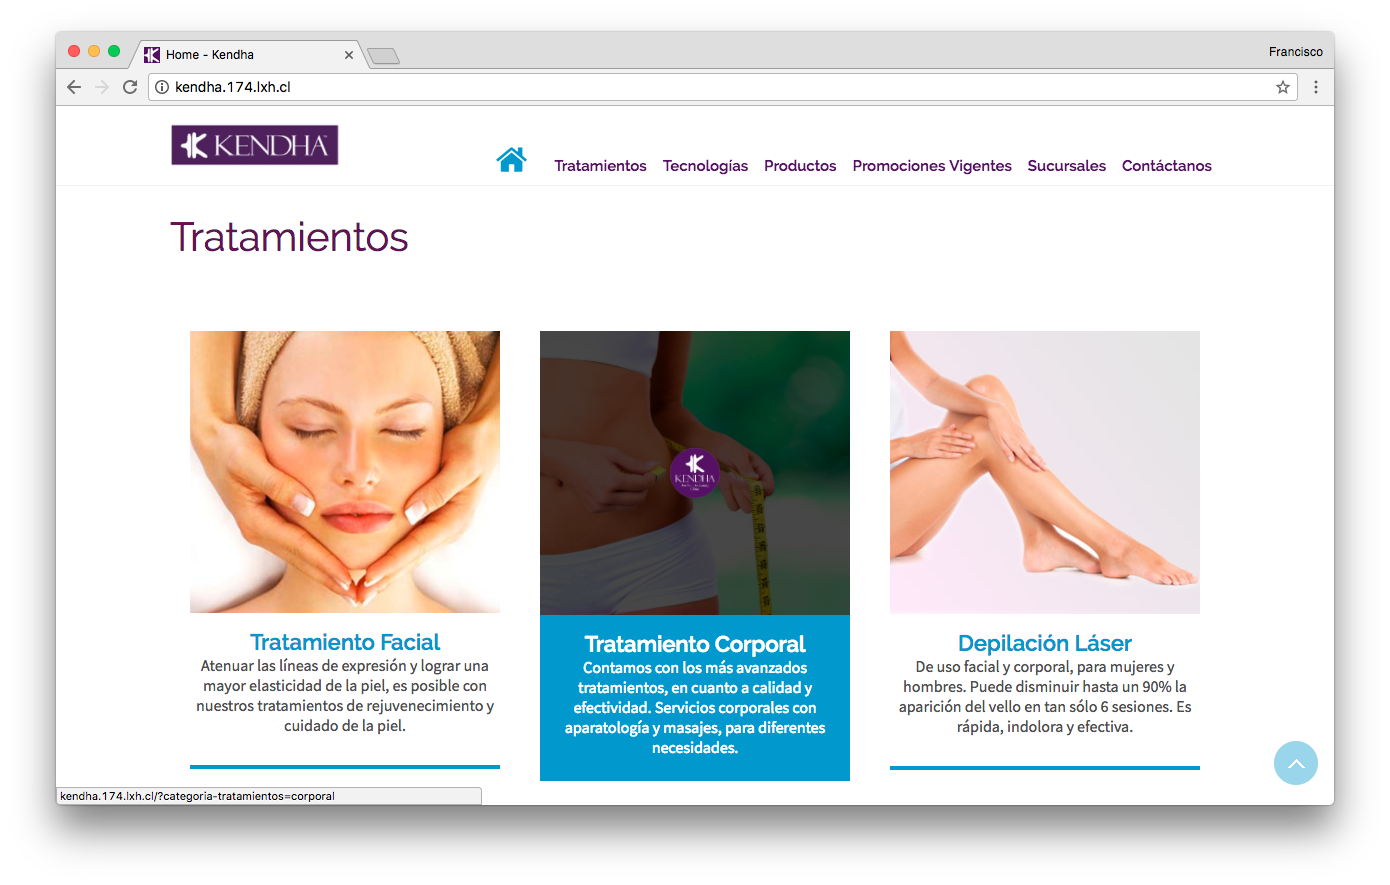Image resolution: width=1390 pixels, height=885 pixels.
Task: Click the site information icon in address bar
Action: [x=162, y=87]
